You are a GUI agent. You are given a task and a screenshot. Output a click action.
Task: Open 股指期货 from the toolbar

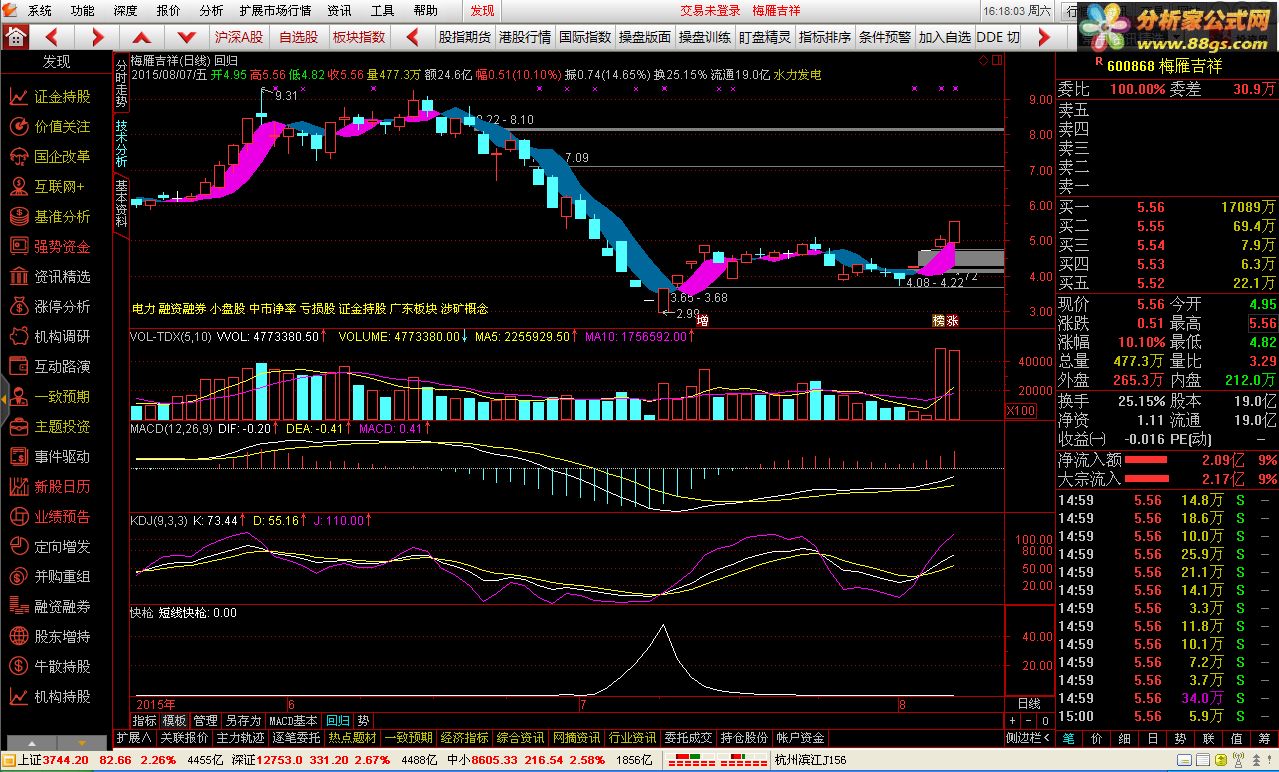pyautogui.click(x=465, y=37)
